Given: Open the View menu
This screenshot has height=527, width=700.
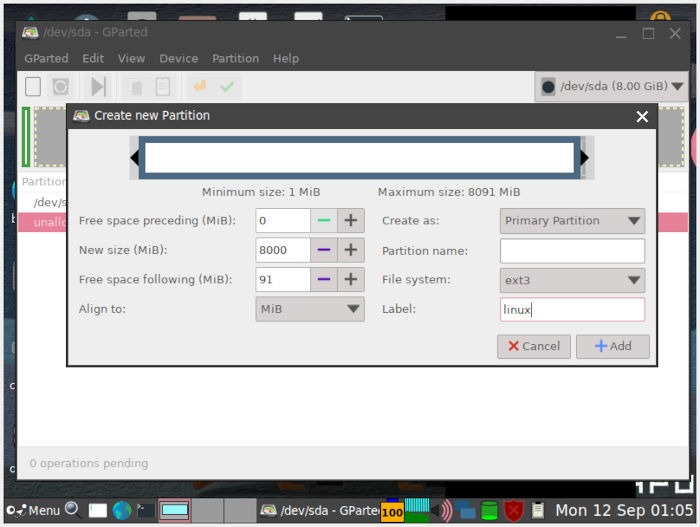Looking at the screenshot, I should [131, 59].
